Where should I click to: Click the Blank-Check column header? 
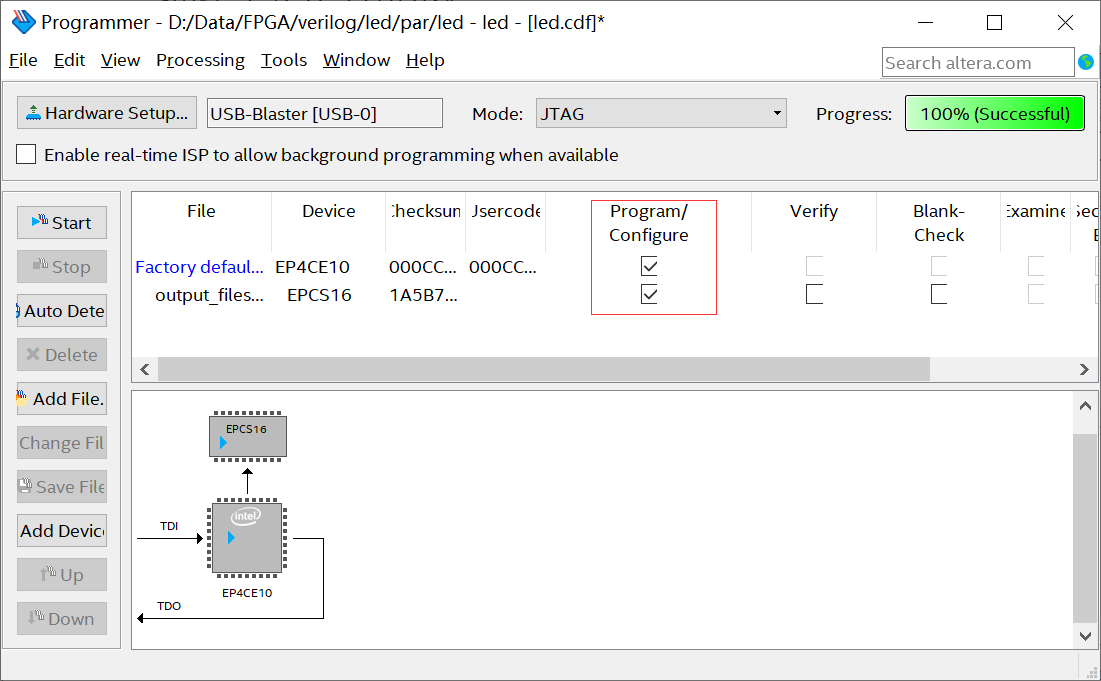pyautogui.click(x=939, y=223)
